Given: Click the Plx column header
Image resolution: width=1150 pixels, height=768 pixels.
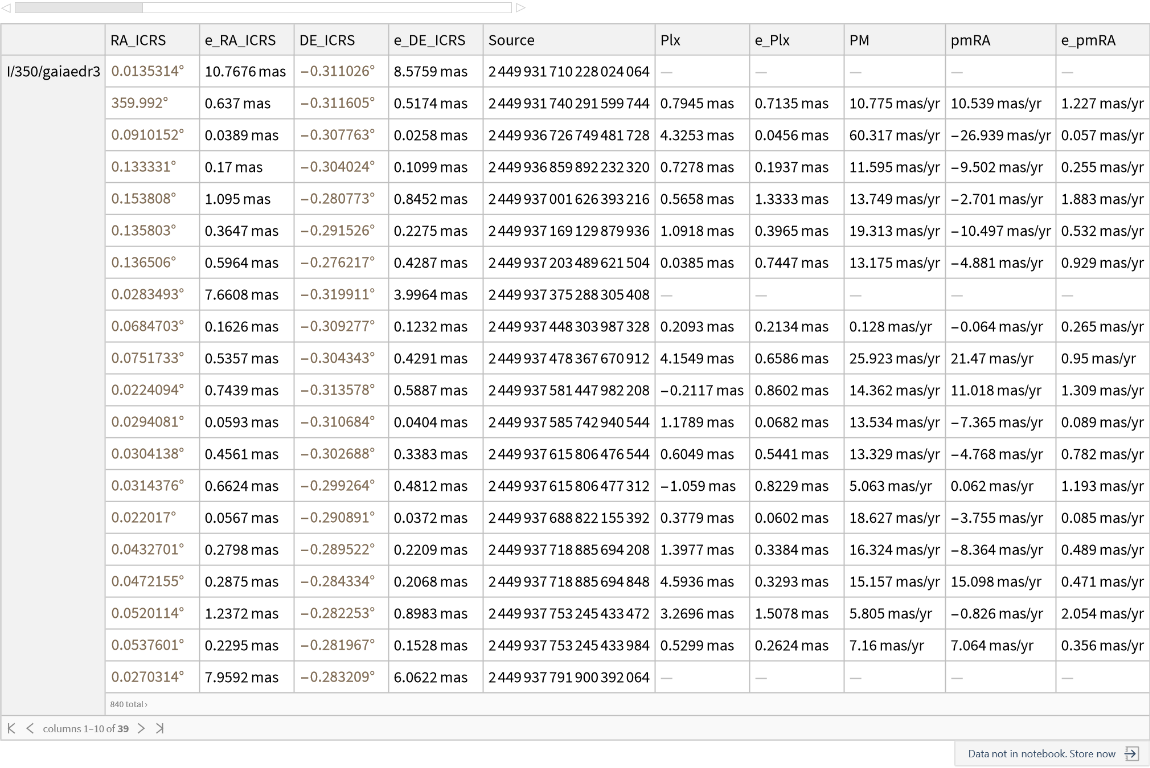Looking at the screenshot, I should click(670, 40).
